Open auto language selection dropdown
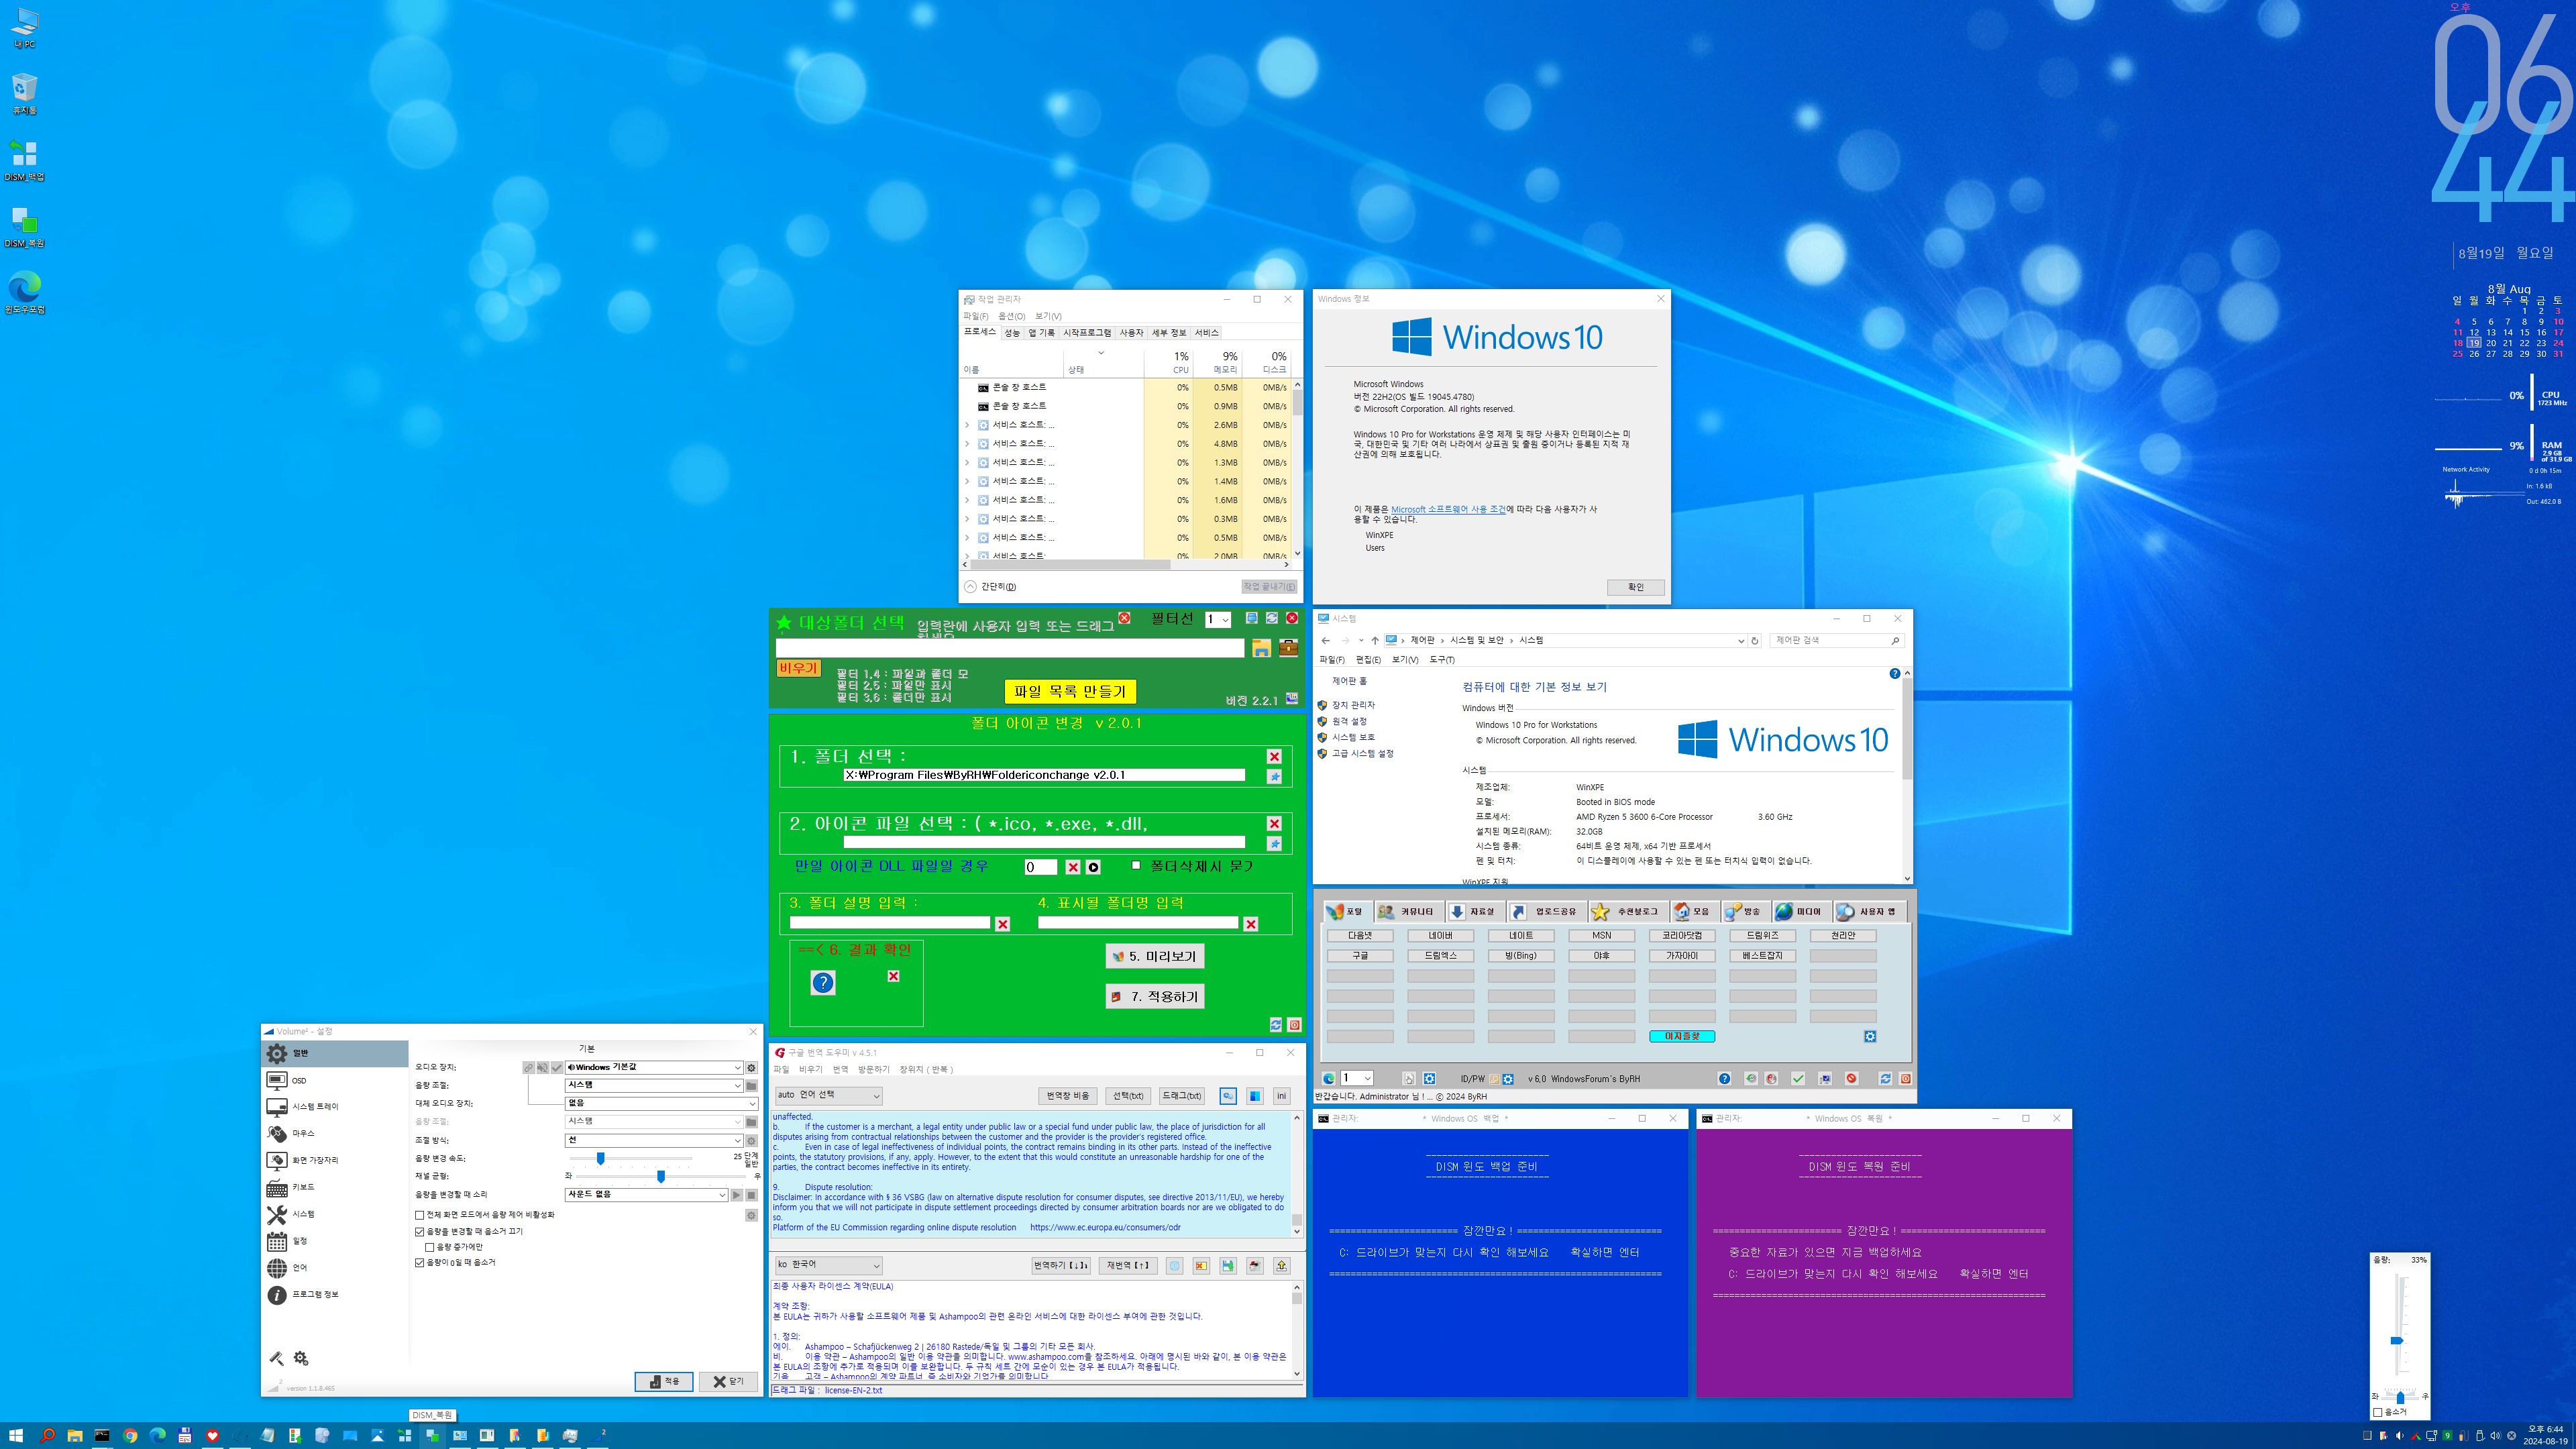The width and height of the screenshot is (2576, 1449). [x=828, y=1095]
